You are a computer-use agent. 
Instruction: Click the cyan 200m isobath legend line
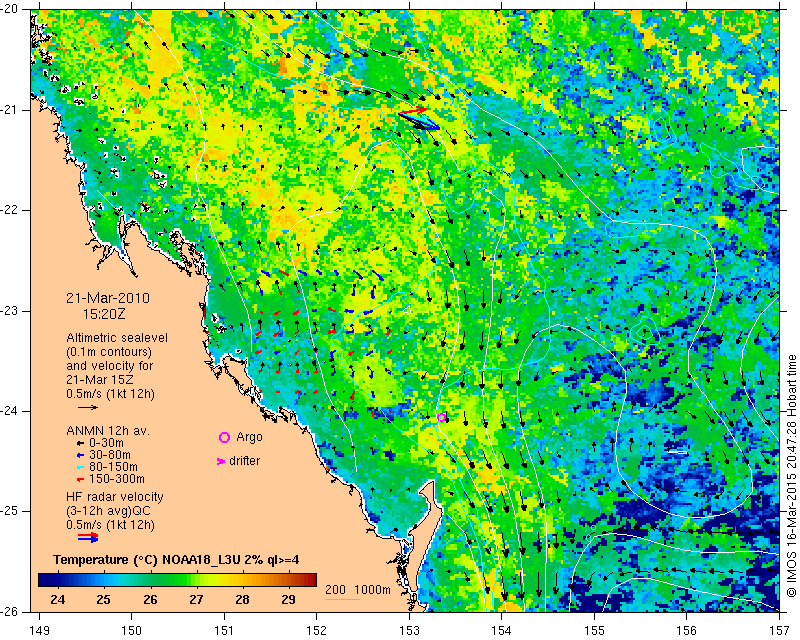click(x=342, y=599)
